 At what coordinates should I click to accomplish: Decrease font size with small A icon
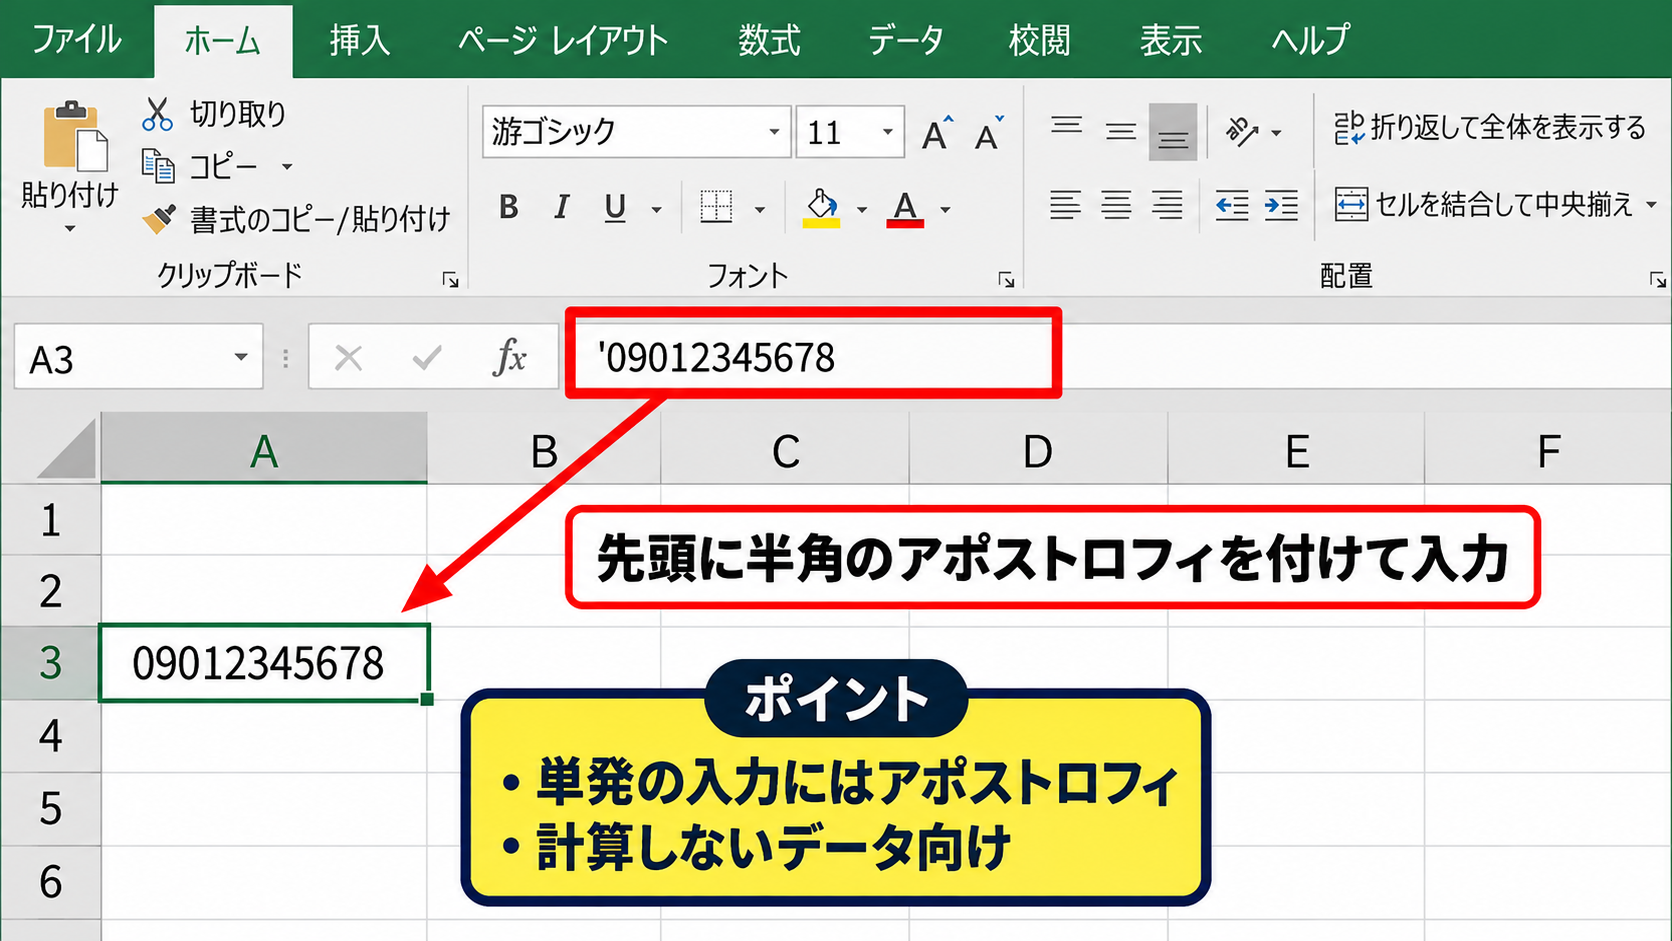tap(989, 133)
